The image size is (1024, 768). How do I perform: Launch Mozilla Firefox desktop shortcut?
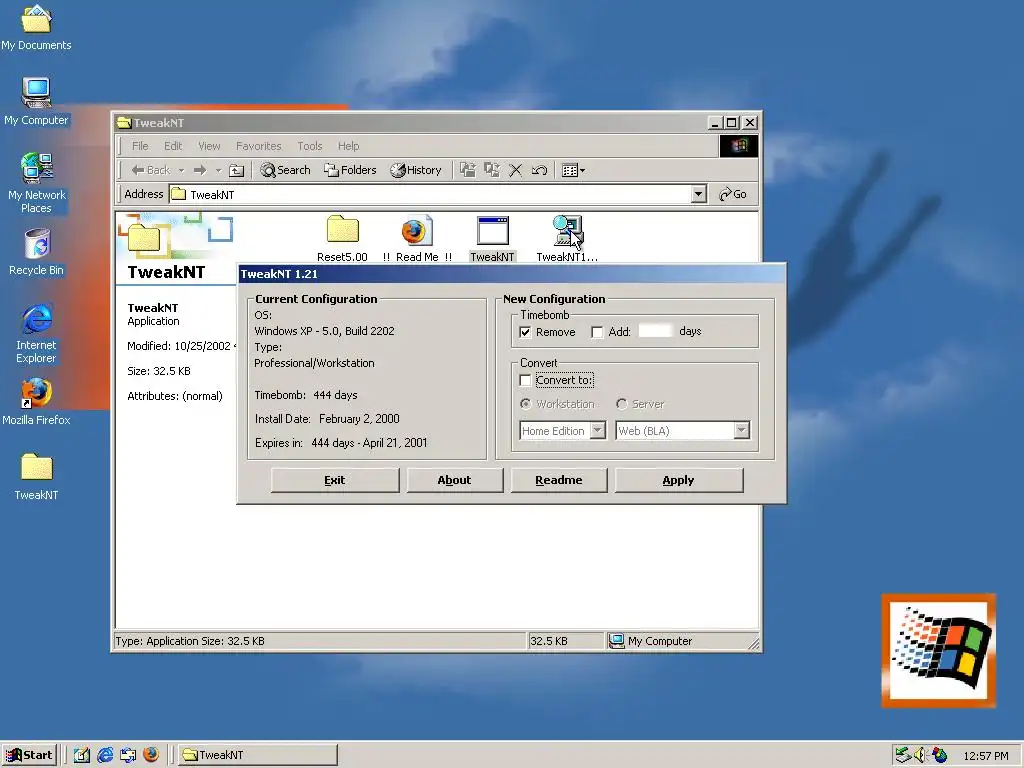[x=36, y=402]
